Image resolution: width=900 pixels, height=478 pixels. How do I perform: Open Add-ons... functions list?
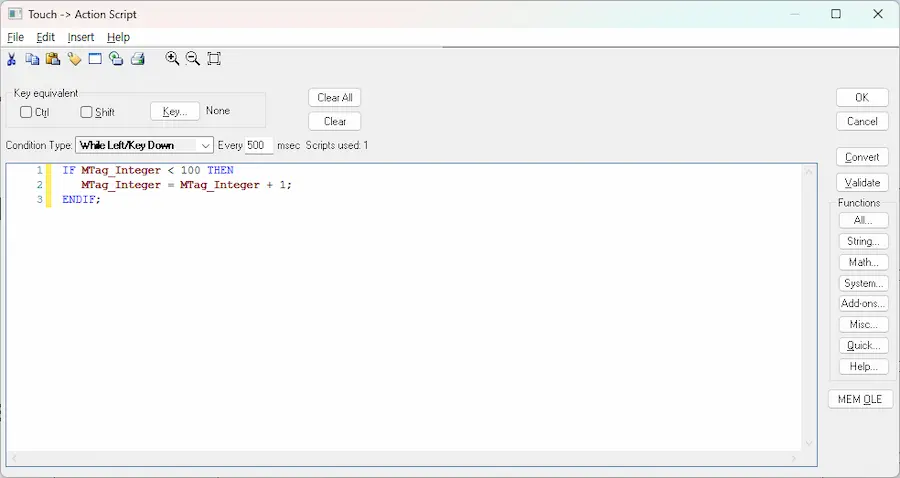[x=863, y=304]
